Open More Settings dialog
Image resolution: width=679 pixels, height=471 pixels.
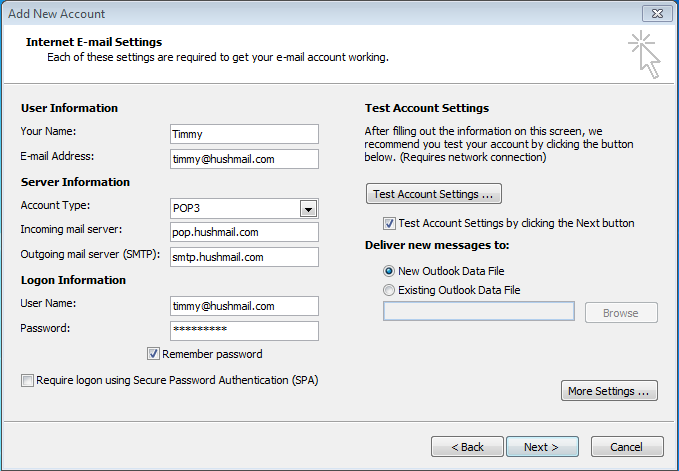(609, 391)
